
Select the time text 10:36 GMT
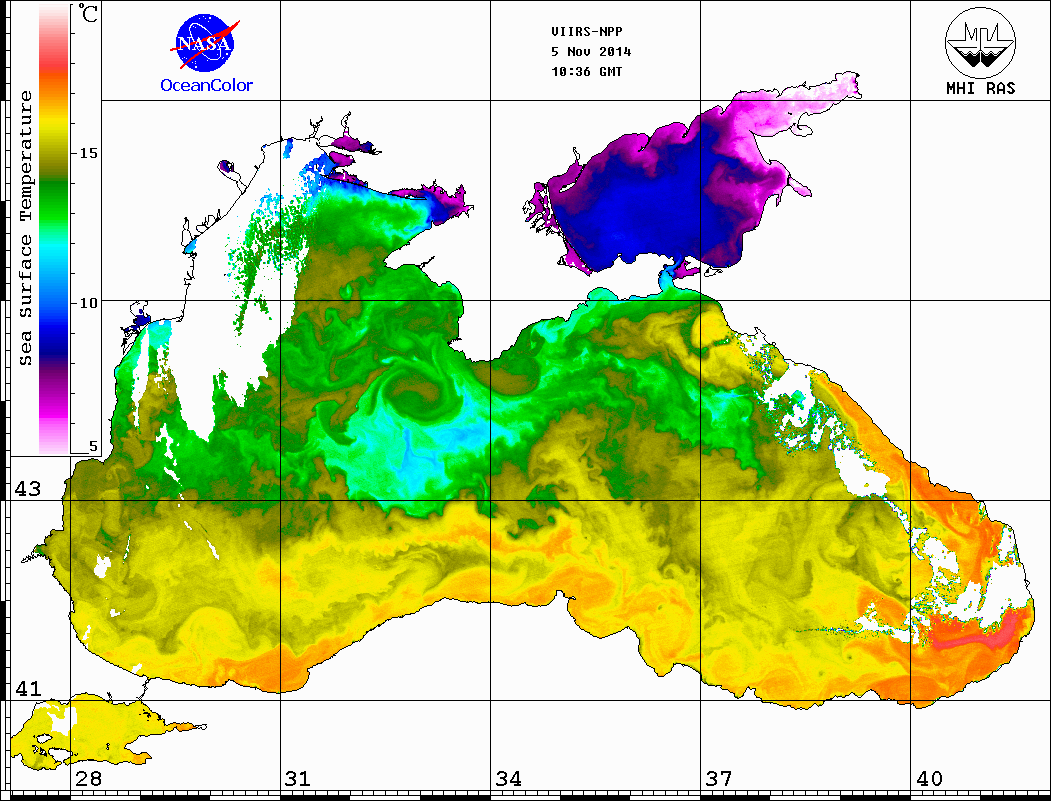pyautogui.click(x=586, y=71)
